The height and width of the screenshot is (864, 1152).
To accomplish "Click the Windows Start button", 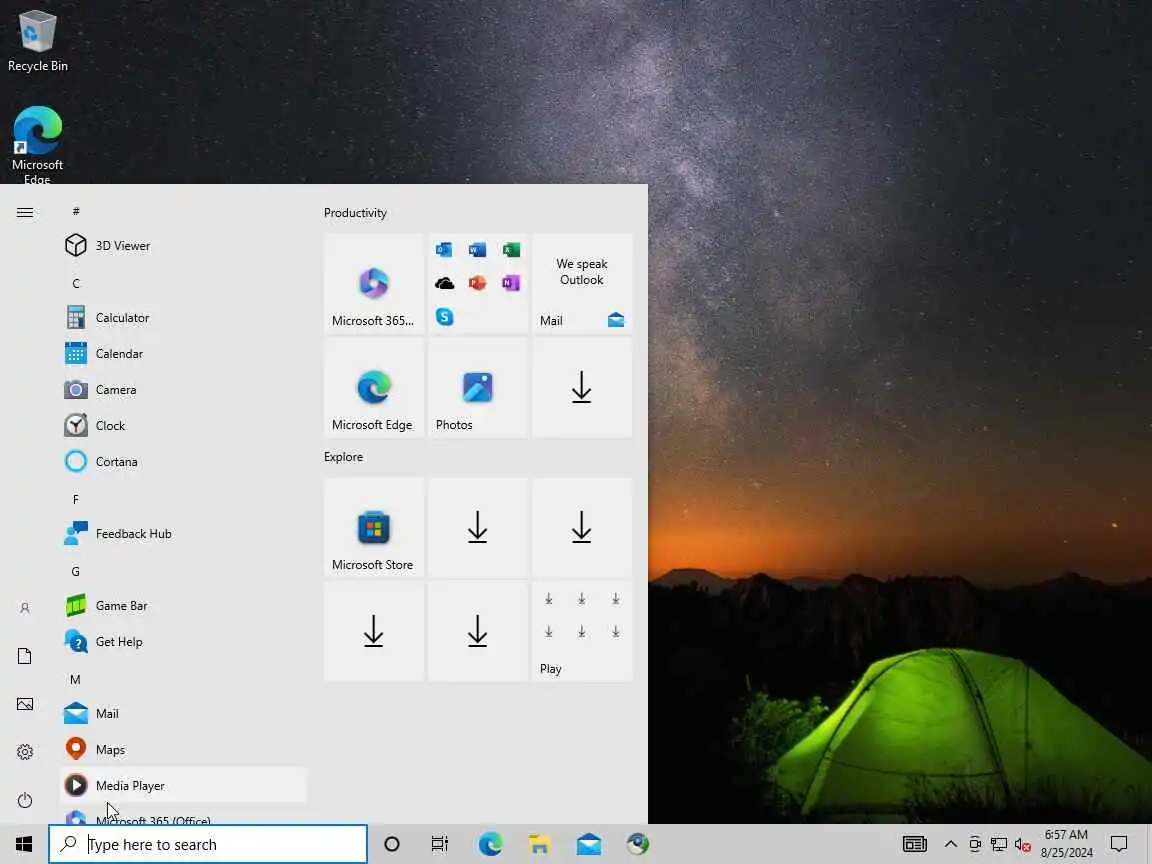I will tap(24, 844).
